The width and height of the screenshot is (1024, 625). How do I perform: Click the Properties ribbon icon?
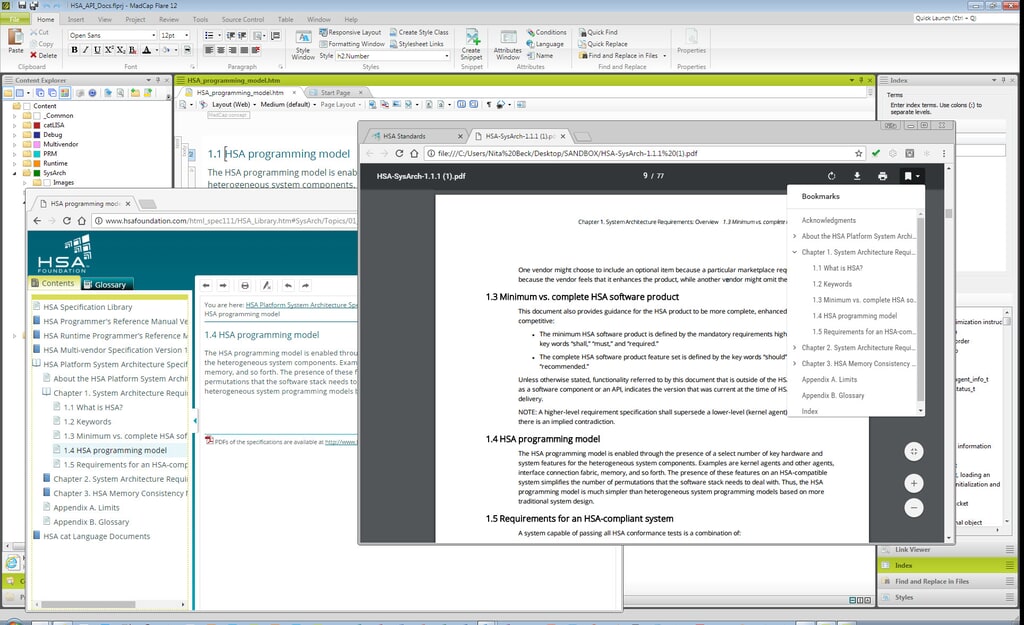coord(692,41)
